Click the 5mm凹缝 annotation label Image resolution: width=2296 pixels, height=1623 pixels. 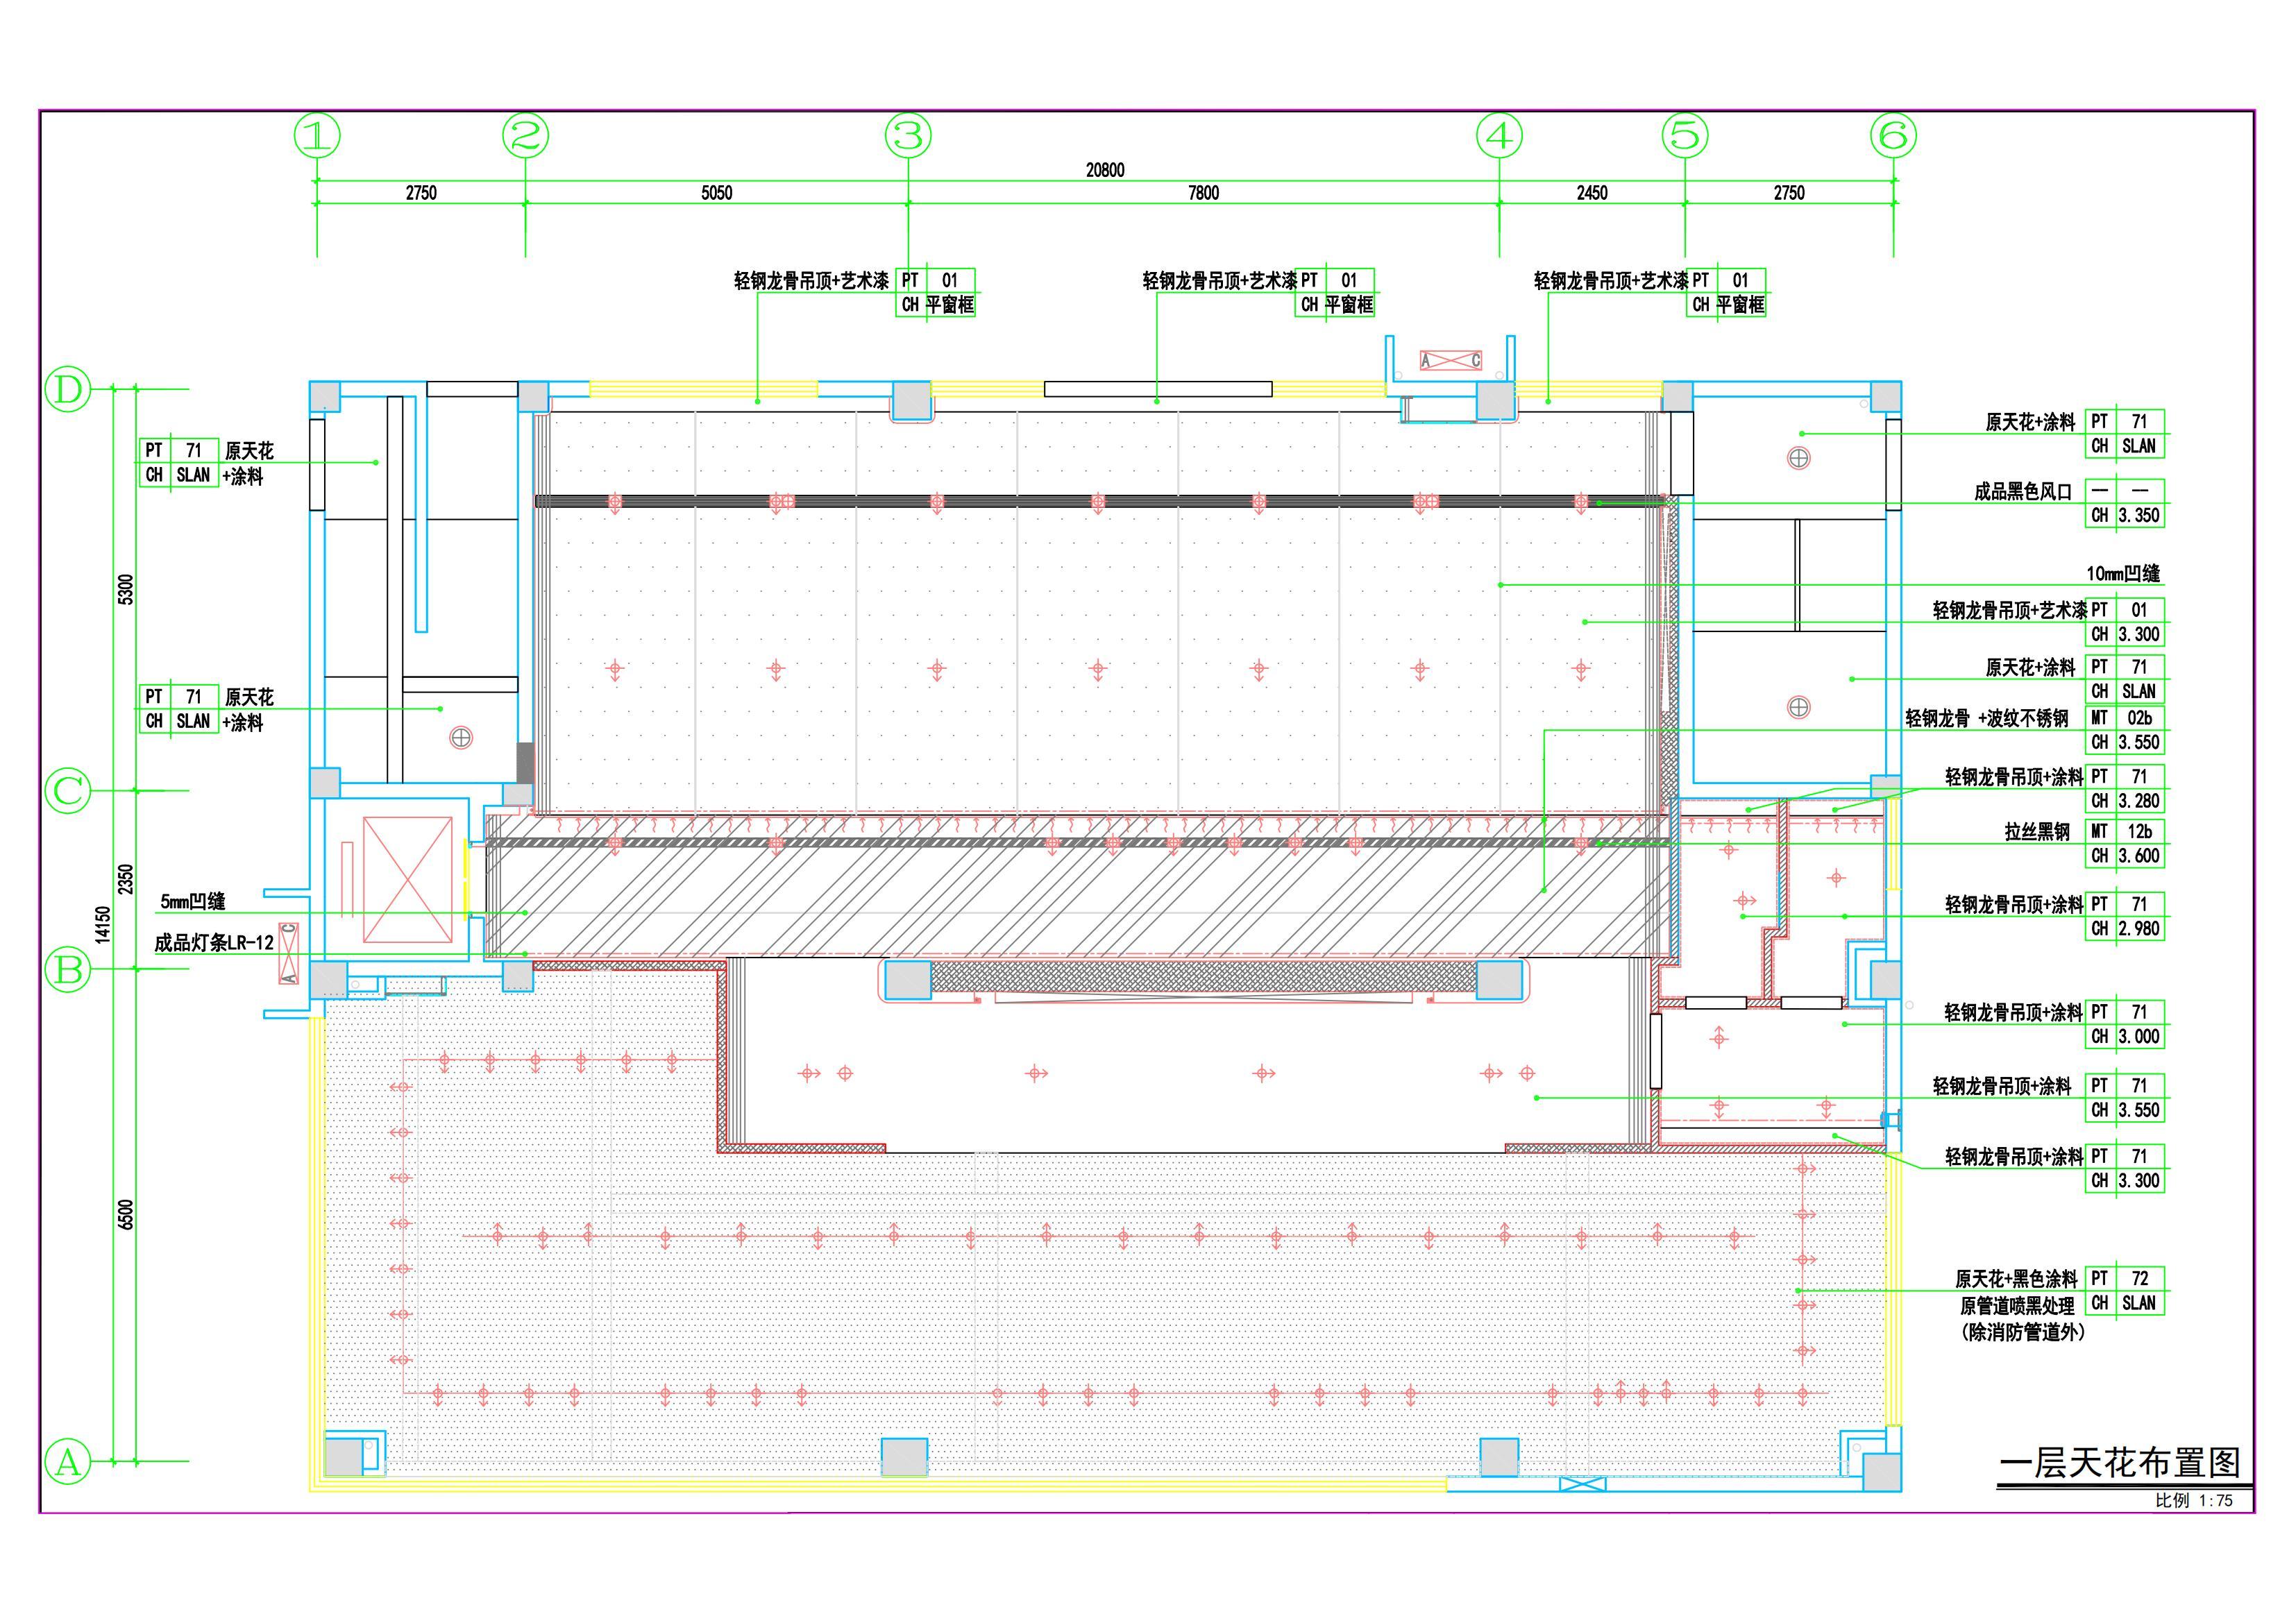click(193, 902)
